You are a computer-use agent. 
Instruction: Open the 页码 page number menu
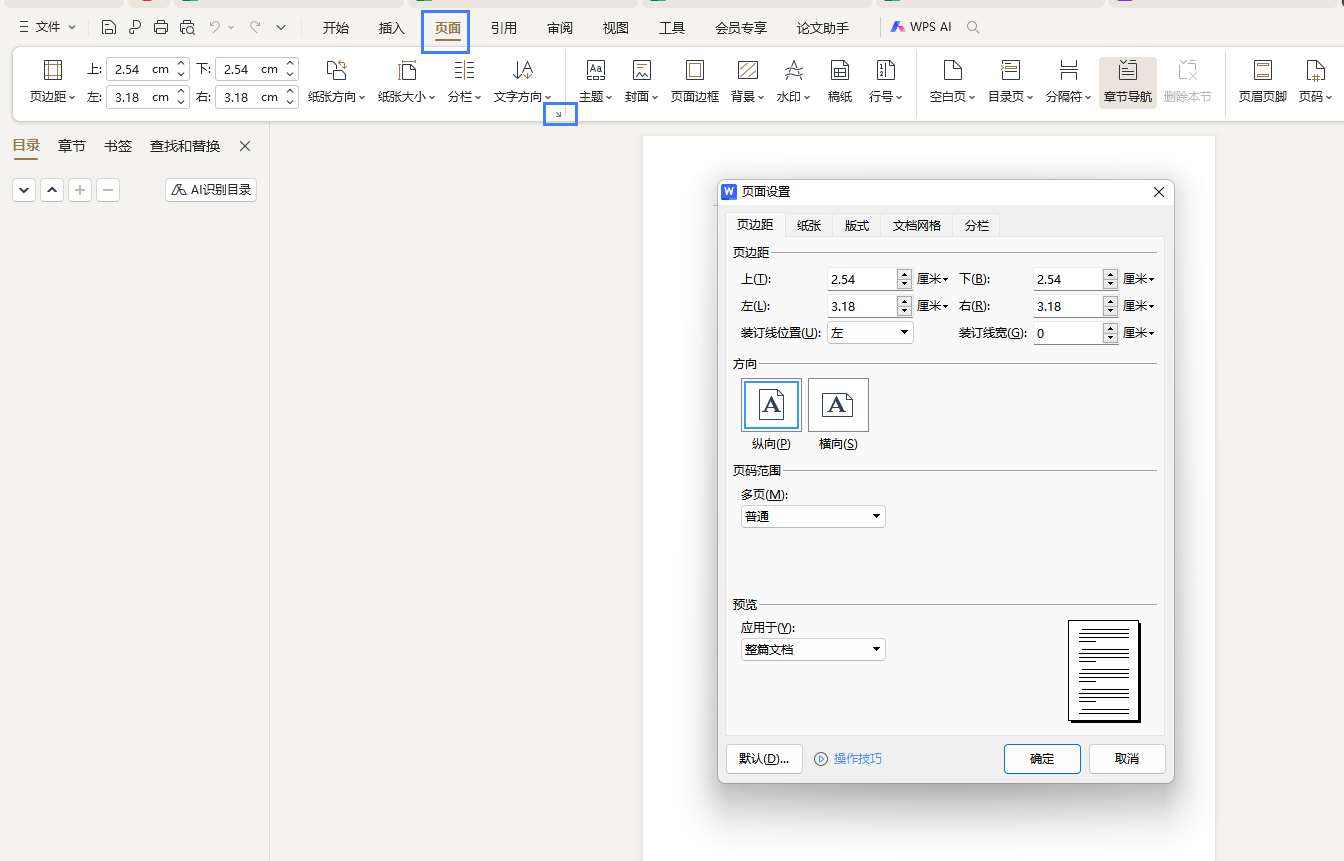[x=1316, y=81]
